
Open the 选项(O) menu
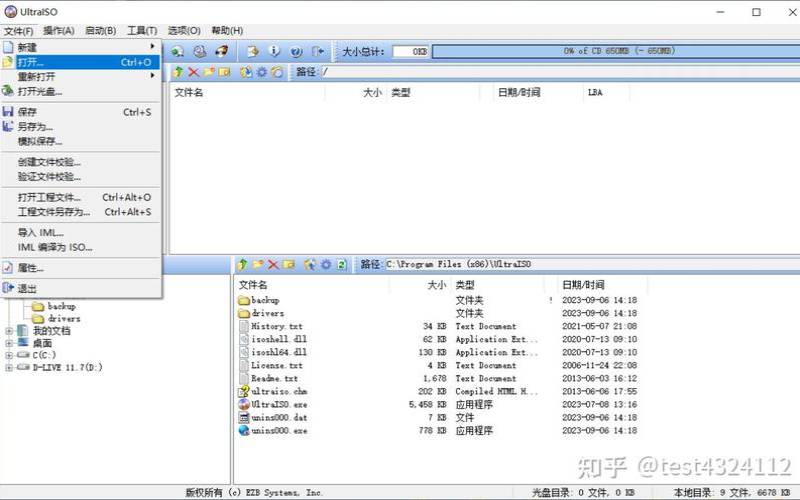pyautogui.click(x=184, y=31)
